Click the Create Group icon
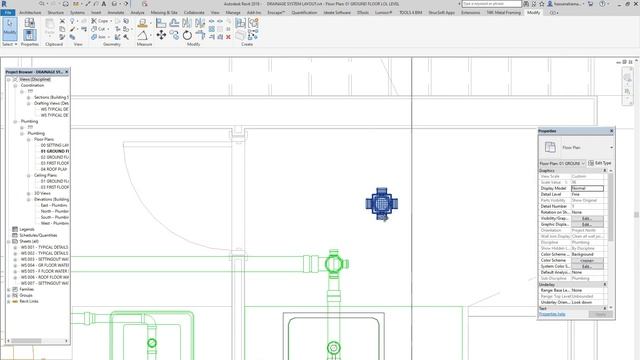The height and width of the screenshot is (360, 640). 253,23
